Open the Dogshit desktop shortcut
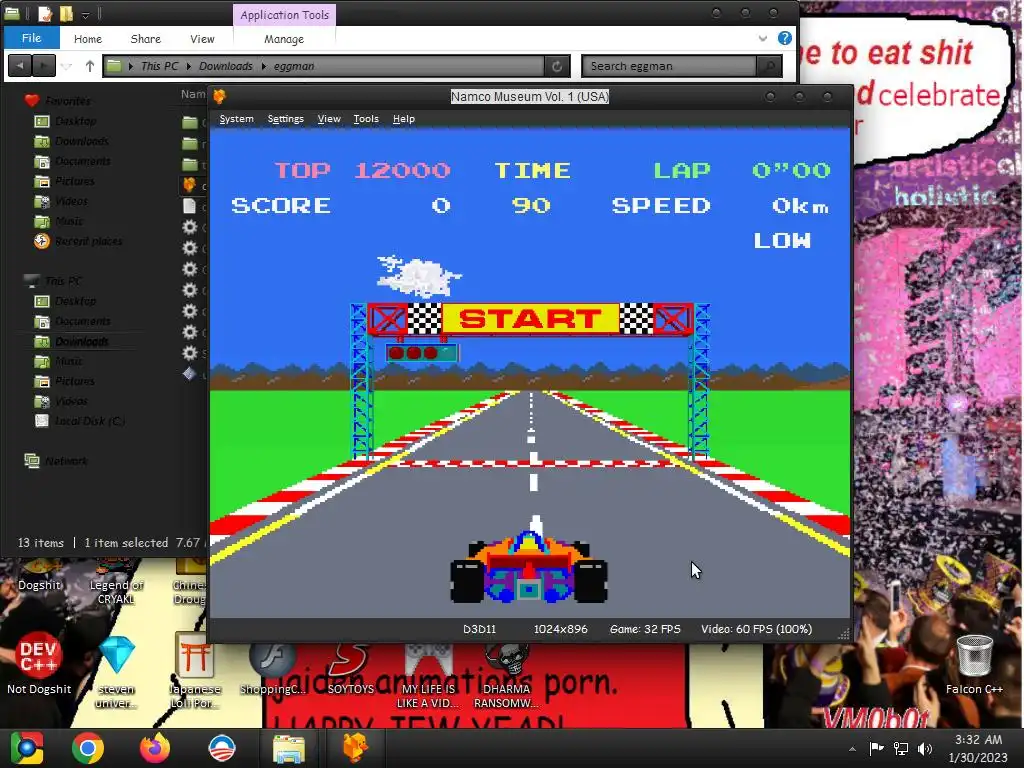Screen dimensions: 1024x768 (x=39, y=575)
